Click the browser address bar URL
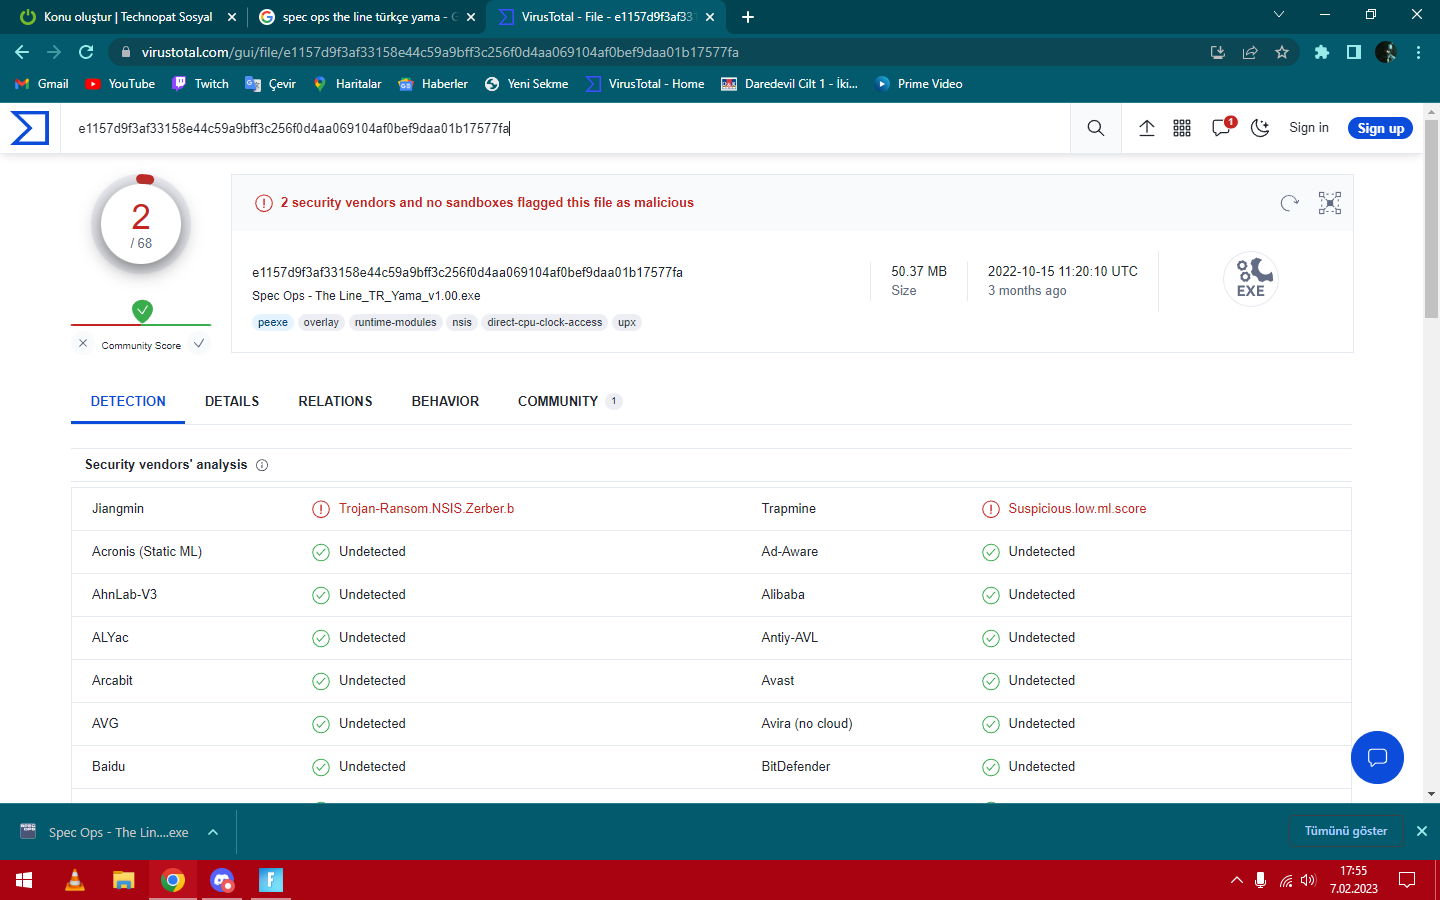The image size is (1440, 900). point(440,52)
